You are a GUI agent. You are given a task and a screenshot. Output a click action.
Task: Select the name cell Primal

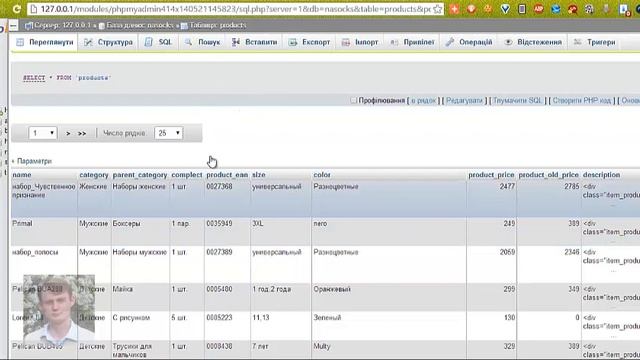click(x=22, y=224)
